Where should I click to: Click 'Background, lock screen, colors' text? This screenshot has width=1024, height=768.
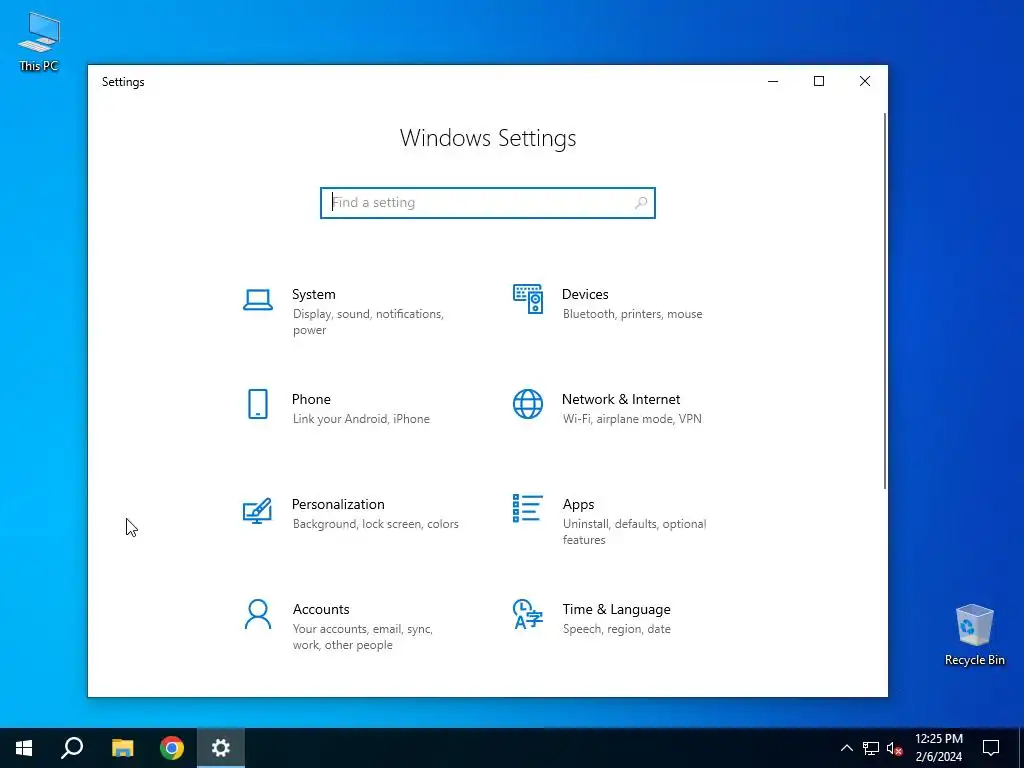click(x=376, y=524)
